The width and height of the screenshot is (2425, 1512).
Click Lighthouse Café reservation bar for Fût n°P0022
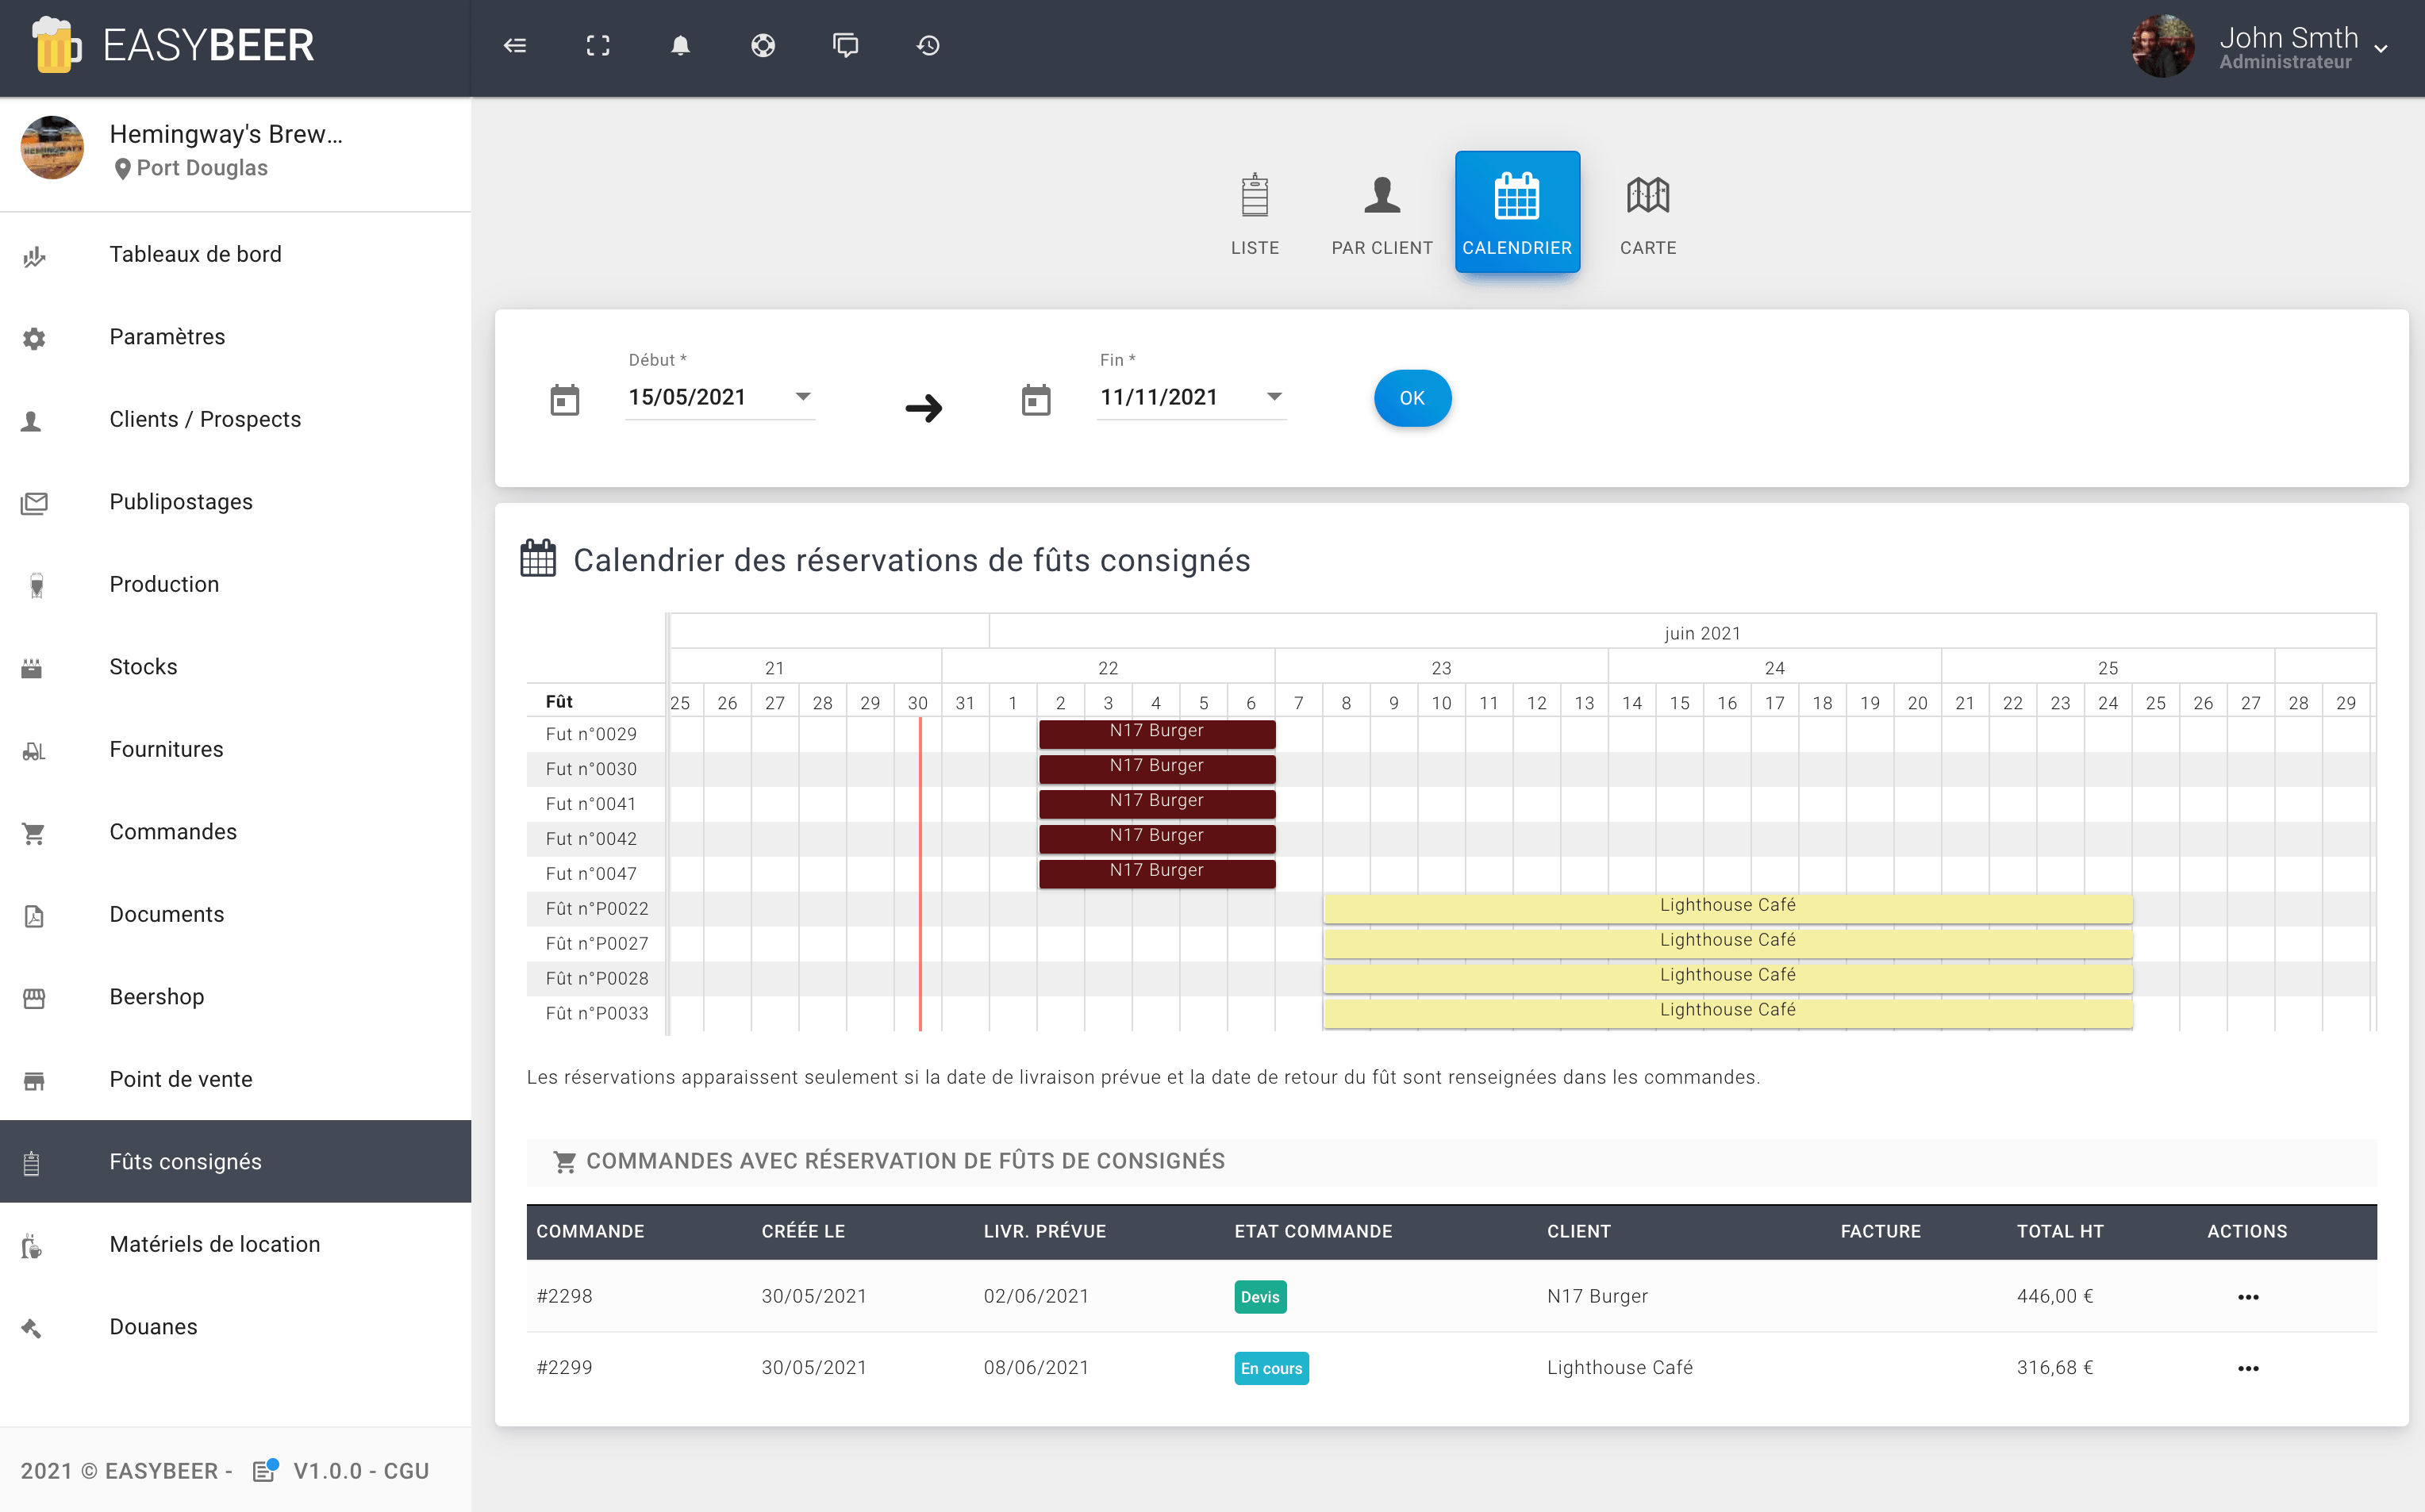[1727, 907]
